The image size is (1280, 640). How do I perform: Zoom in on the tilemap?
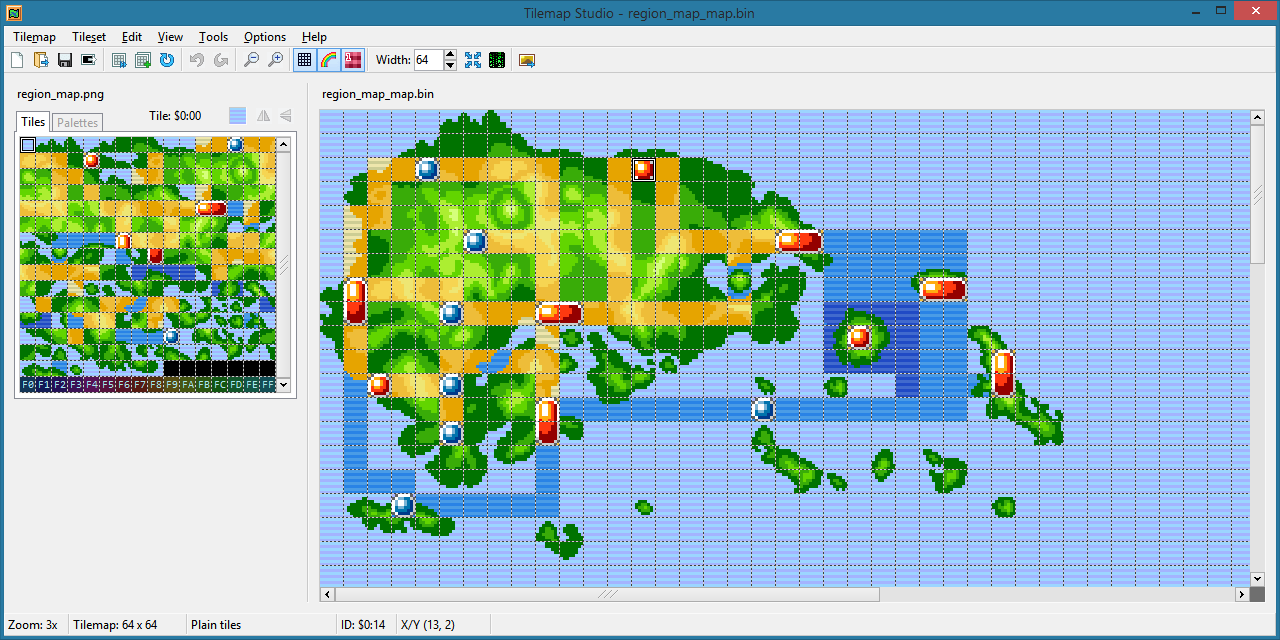point(275,59)
